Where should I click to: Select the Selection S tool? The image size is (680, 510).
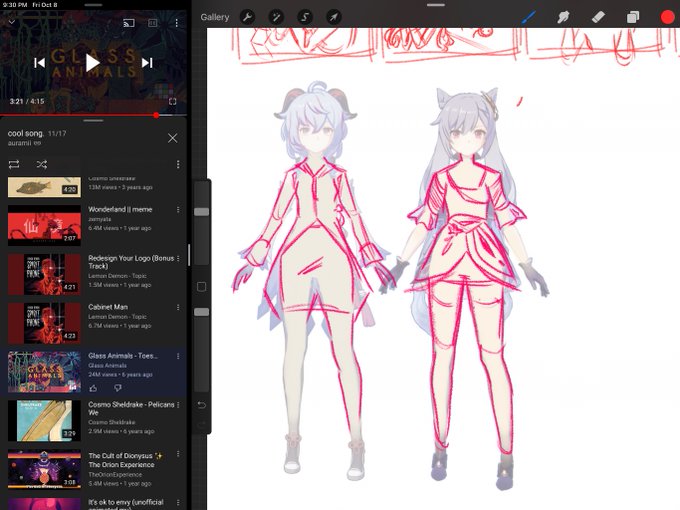click(305, 17)
